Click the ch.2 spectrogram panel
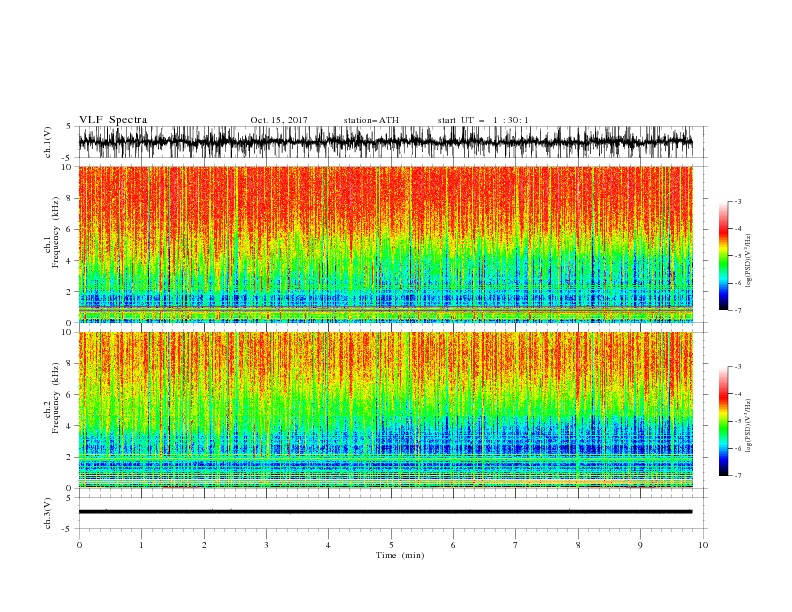 (x=385, y=410)
